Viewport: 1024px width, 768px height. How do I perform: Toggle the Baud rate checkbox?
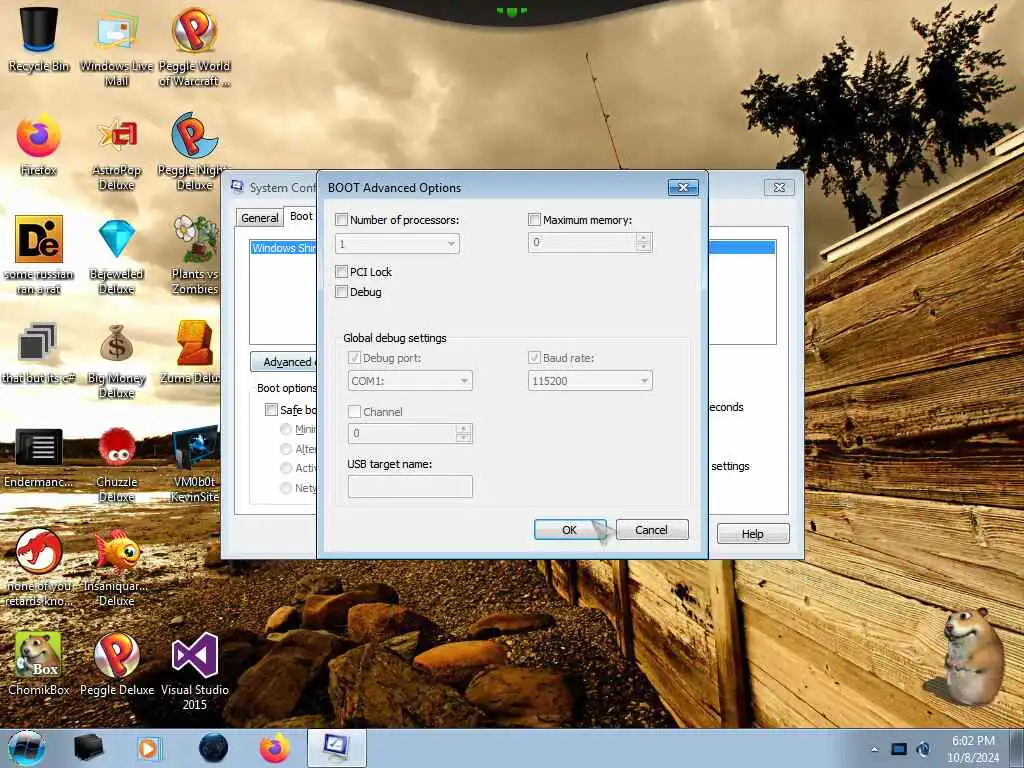click(x=534, y=358)
